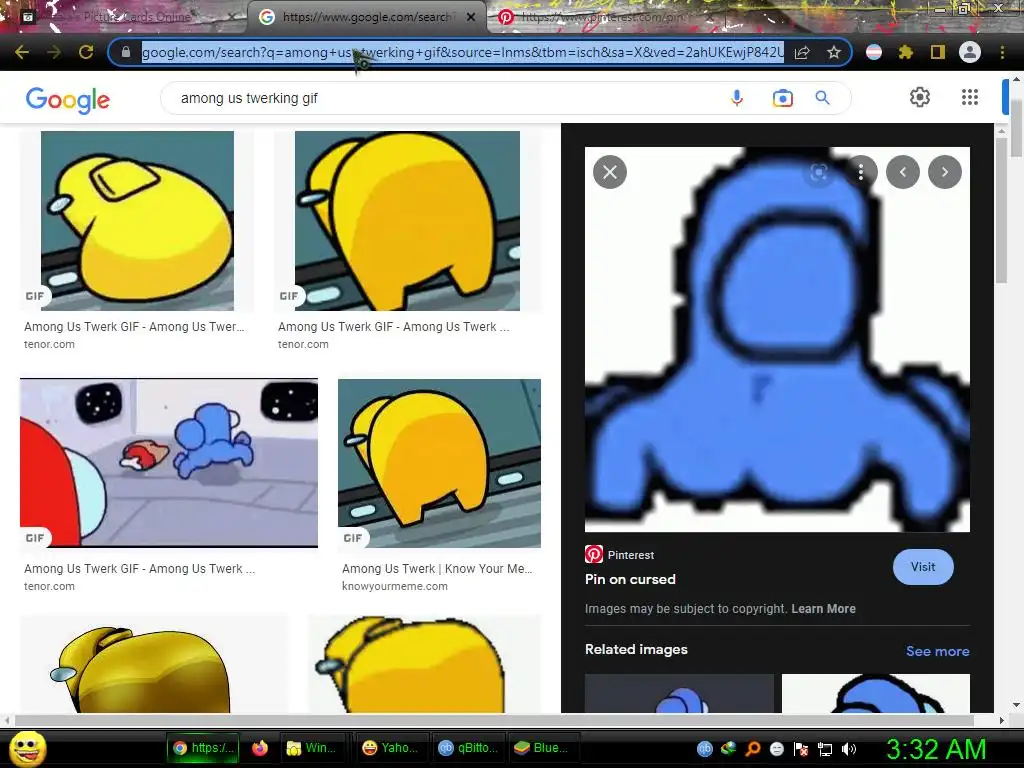This screenshot has width=1024, height=768.
Task: Close the Google search tab
Action: 471,18
